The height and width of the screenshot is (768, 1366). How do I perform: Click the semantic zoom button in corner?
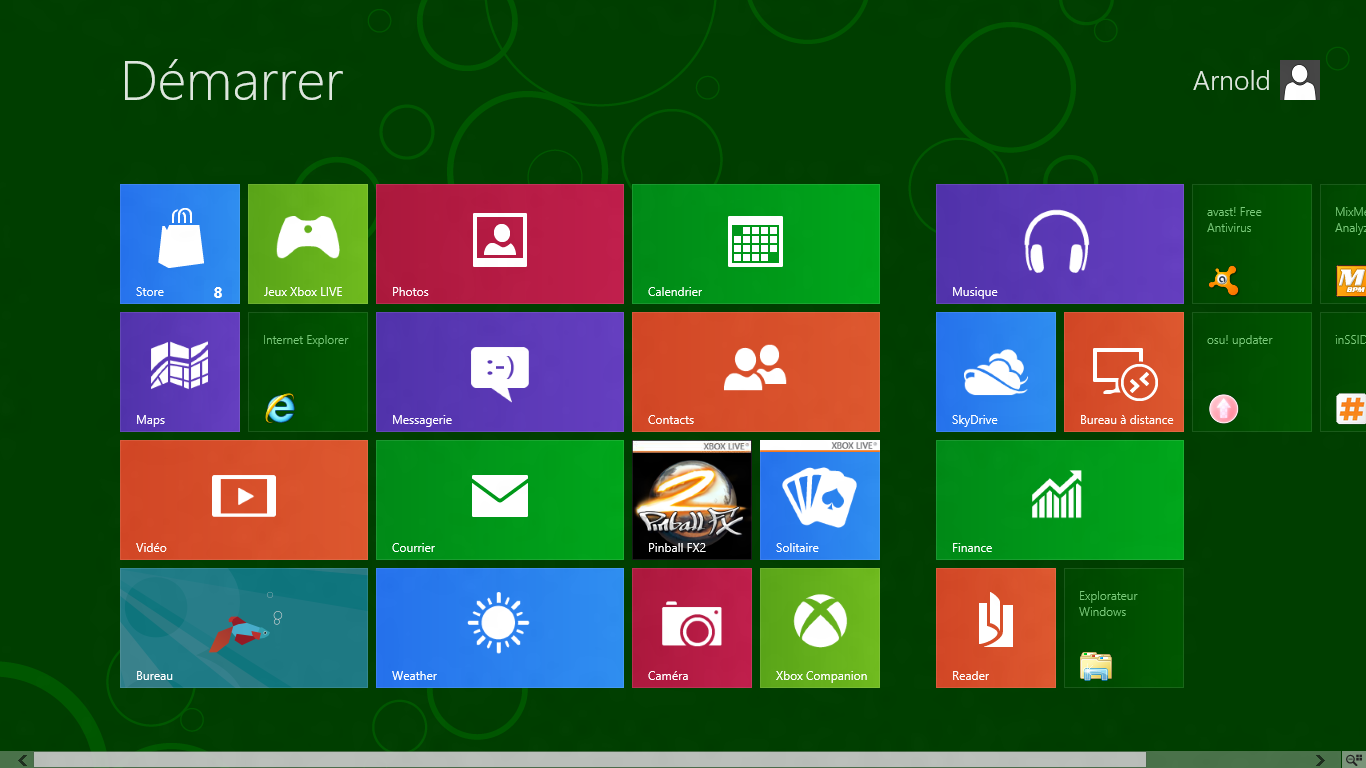tap(1352, 760)
